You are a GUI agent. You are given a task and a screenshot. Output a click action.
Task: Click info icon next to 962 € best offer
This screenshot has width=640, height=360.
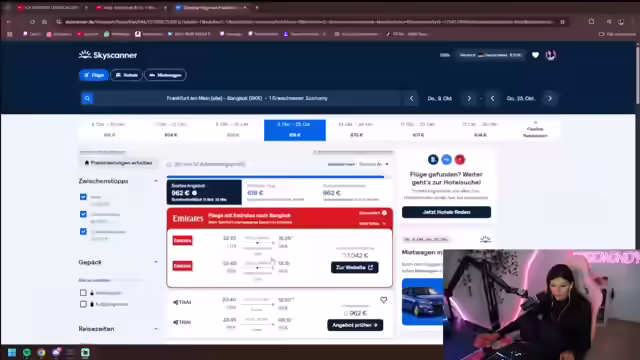195,193
